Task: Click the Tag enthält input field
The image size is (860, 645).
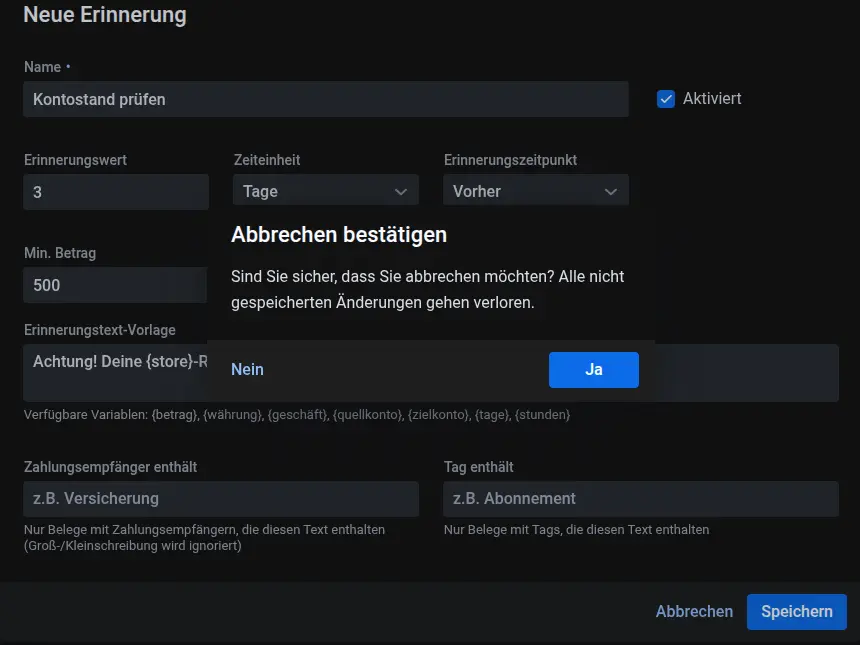Action: point(640,498)
